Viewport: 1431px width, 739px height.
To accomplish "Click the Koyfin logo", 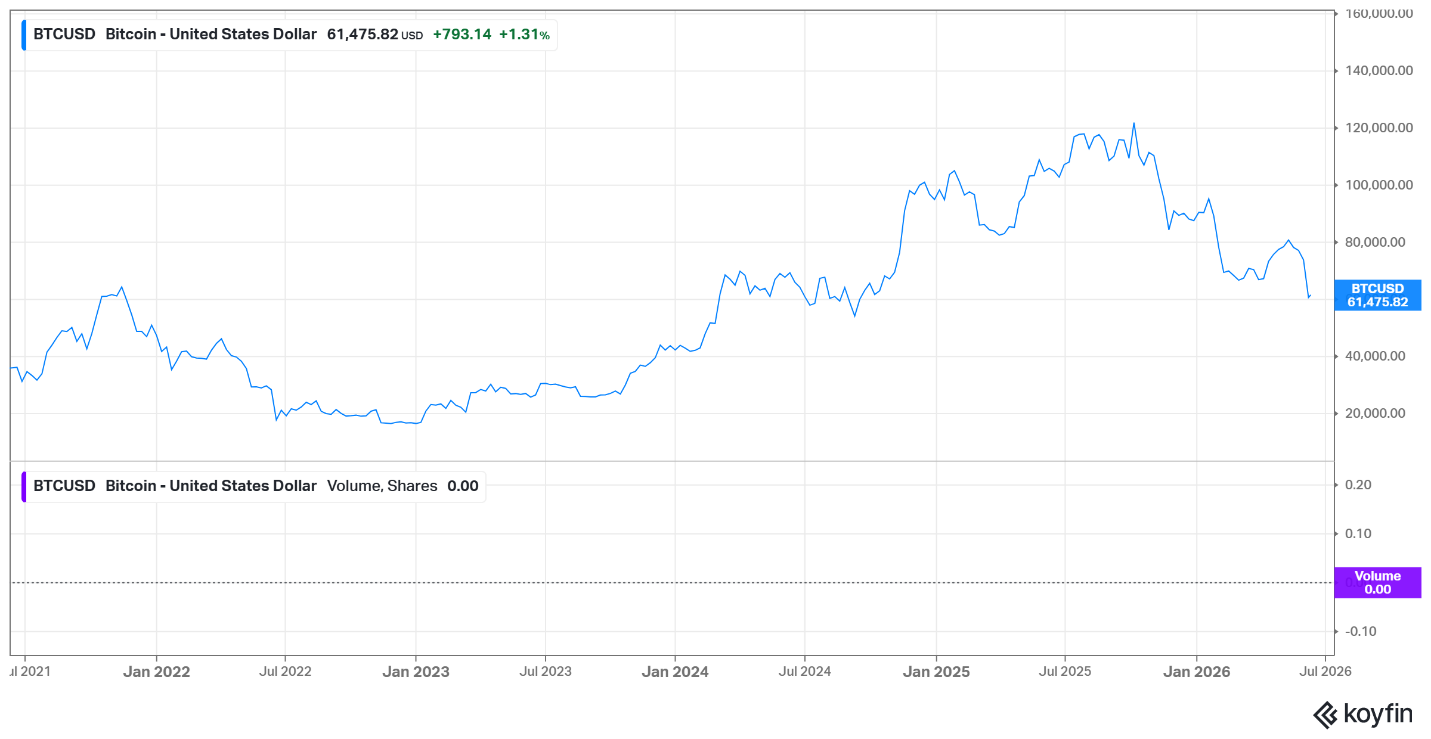I will [x=1362, y=714].
